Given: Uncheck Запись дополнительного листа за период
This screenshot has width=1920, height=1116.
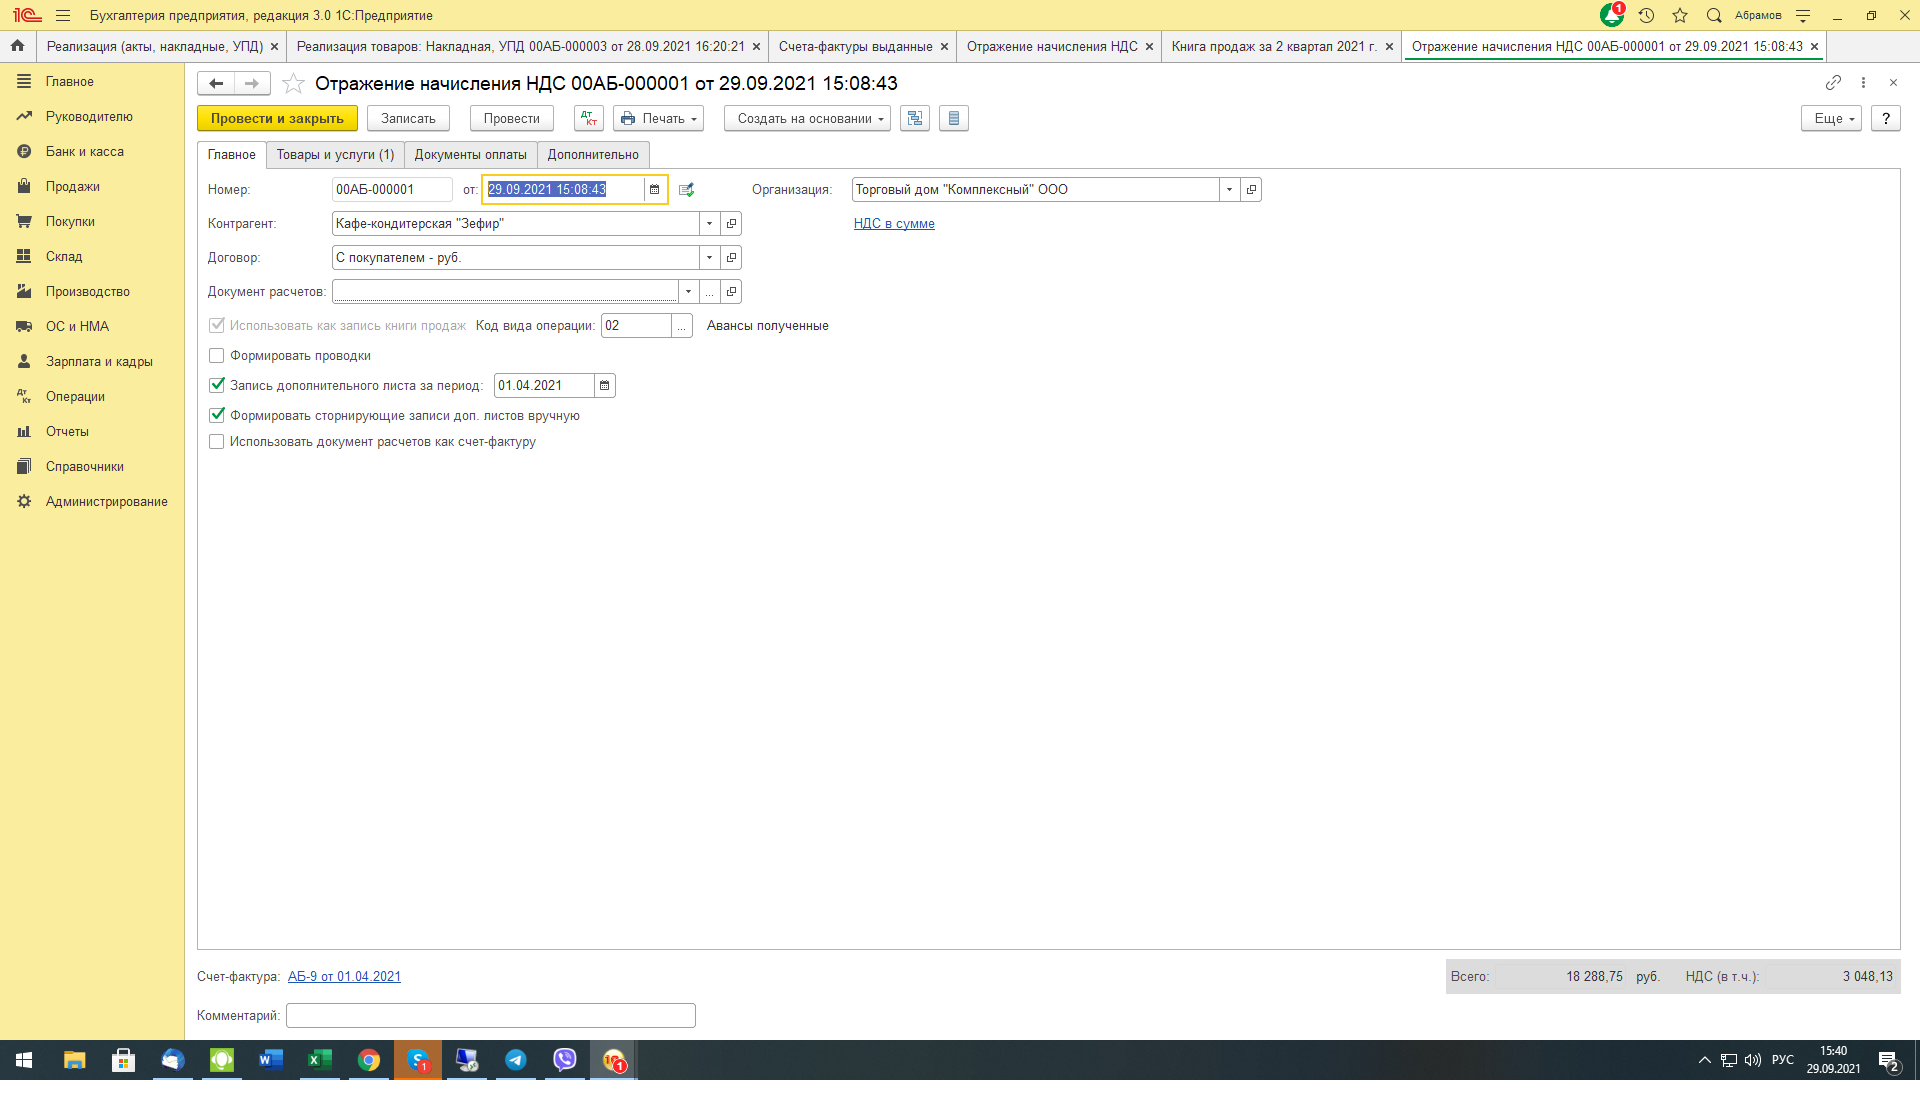Looking at the screenshot, I should point(217,385).
